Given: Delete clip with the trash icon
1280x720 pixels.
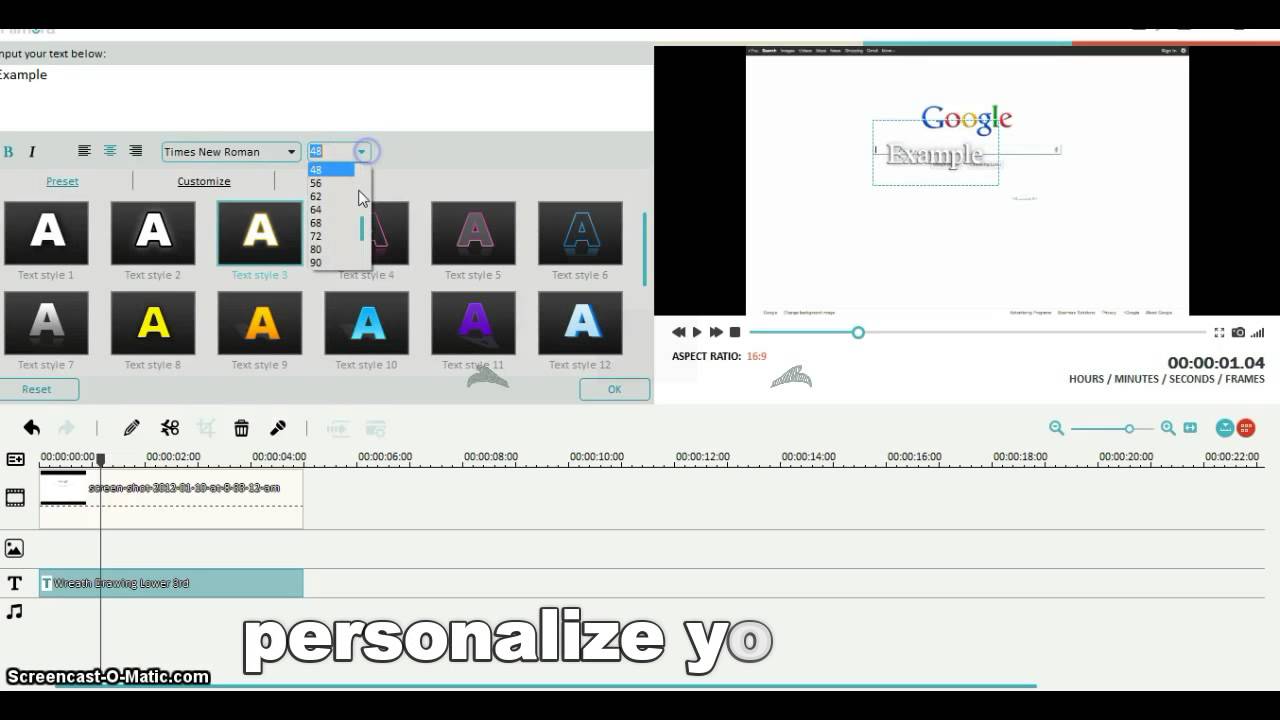Looking at the screenshot, I should click(x=241, y=428).
